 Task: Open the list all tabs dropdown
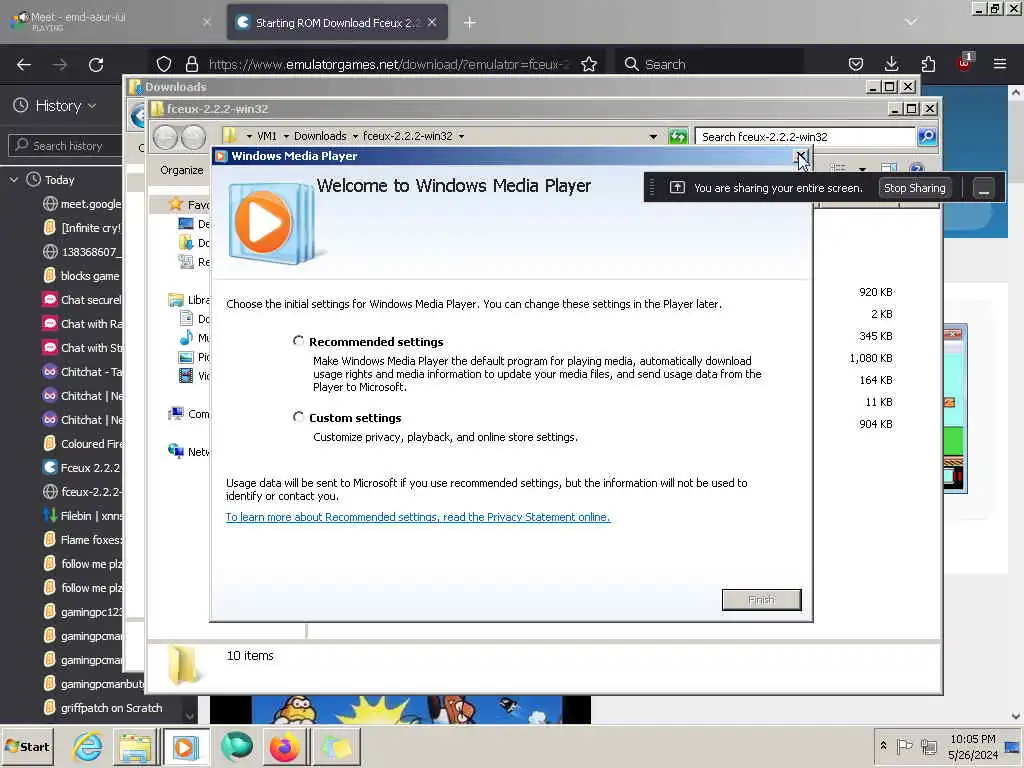point(911,22)
